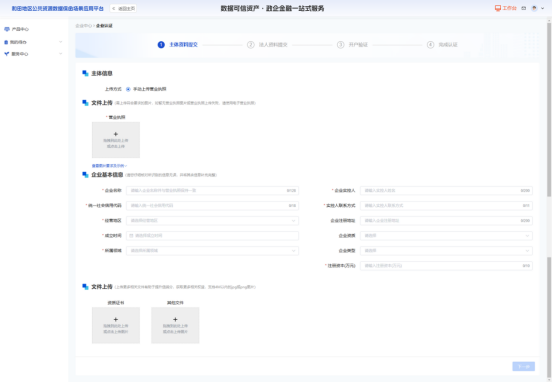Click the 工作台 monitor icon
This screenshot has height=382, width=553.
pyautogui.click(x=498, y=8)
